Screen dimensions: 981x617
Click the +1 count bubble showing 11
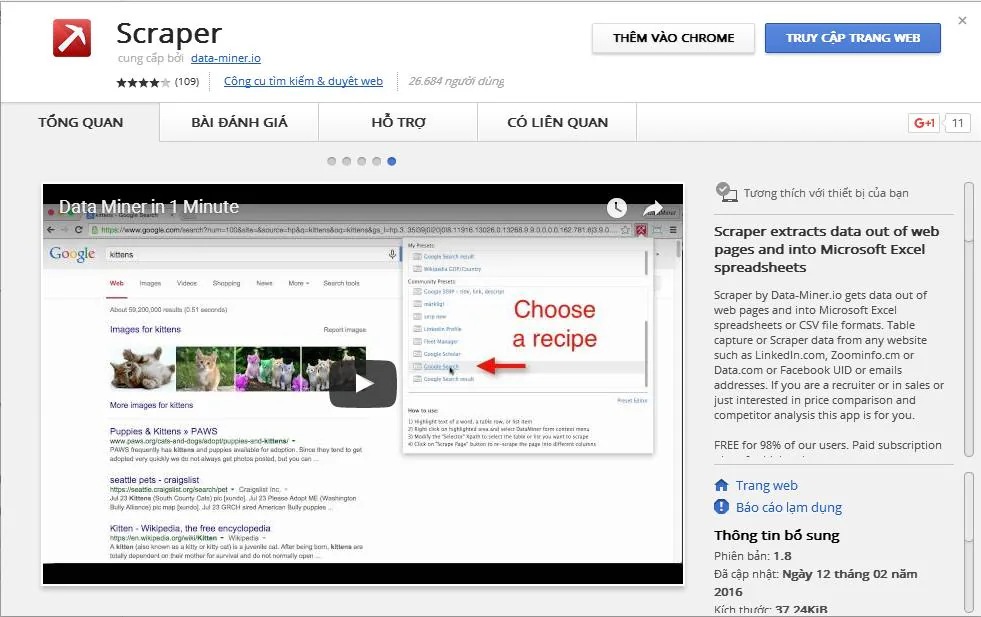pyautogui.click(x=957, y=123)
